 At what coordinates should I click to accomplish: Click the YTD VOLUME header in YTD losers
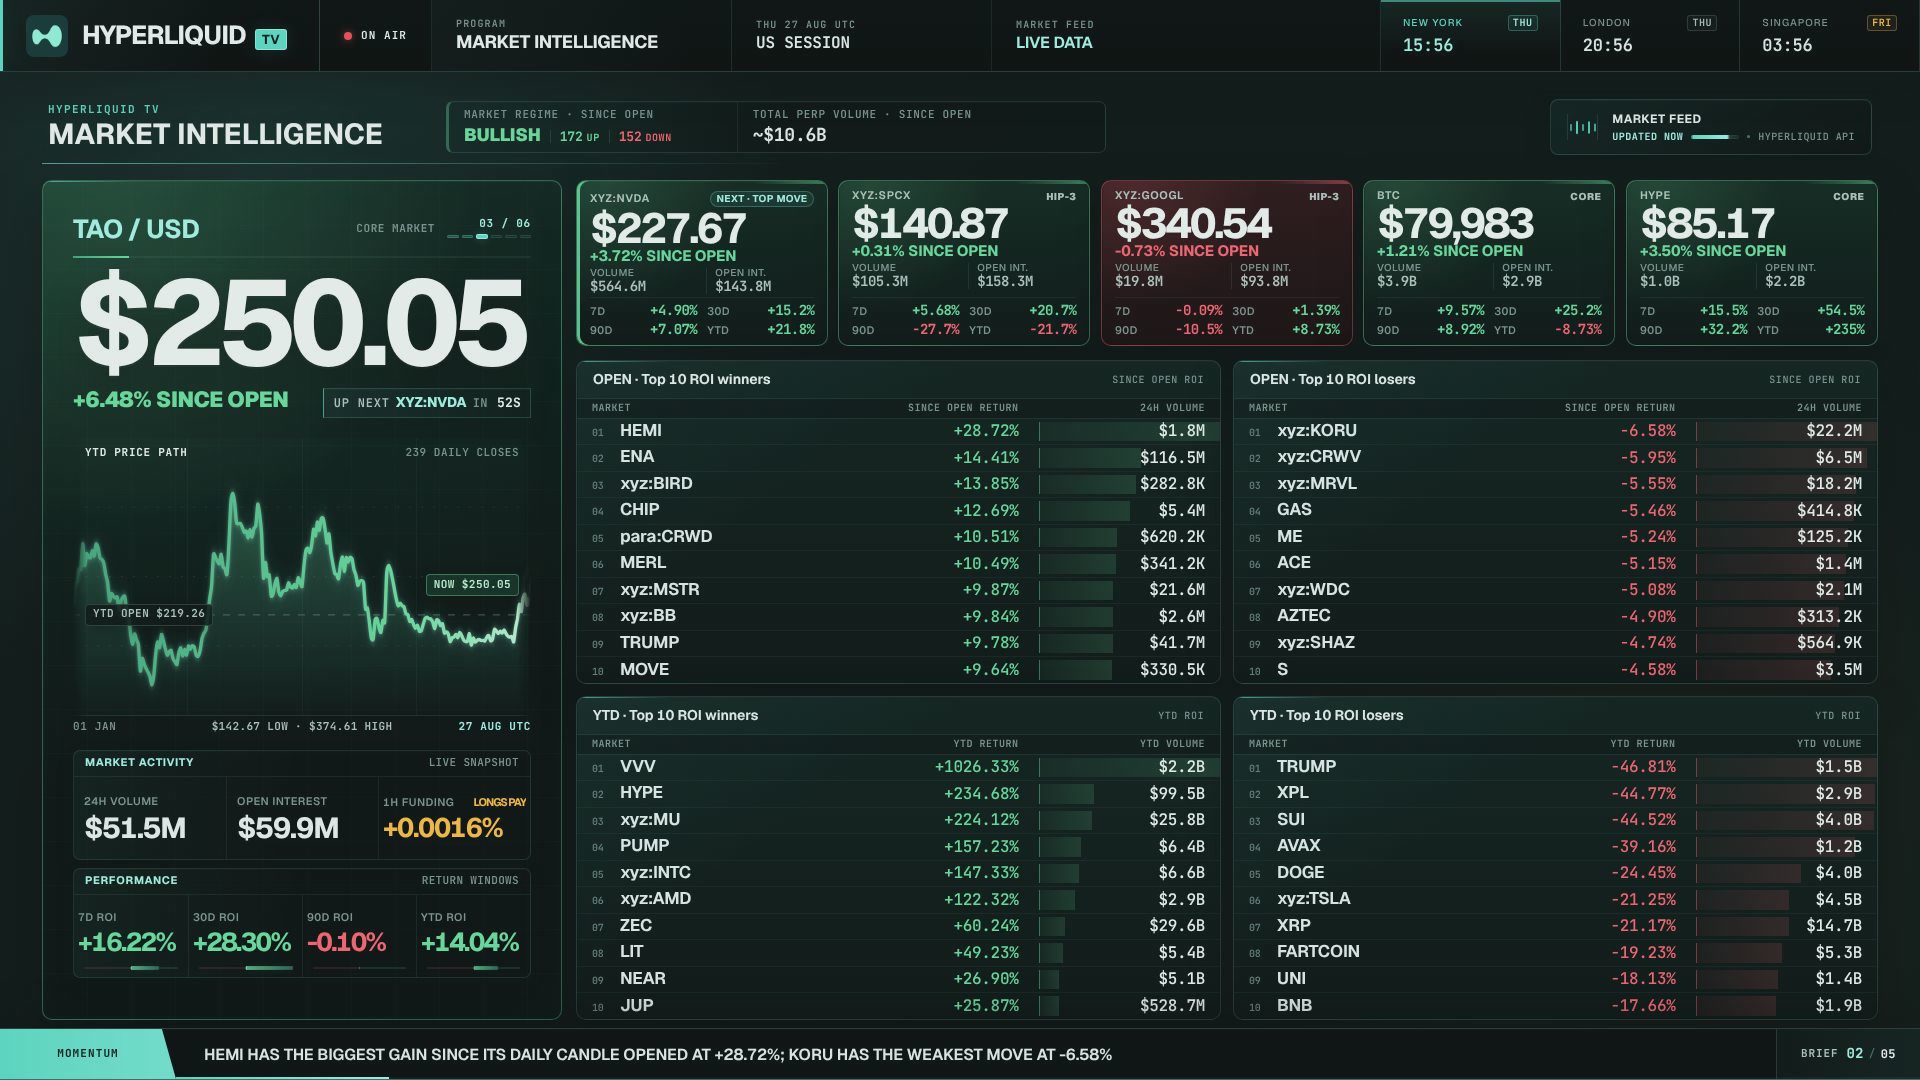click(1829, 744)
